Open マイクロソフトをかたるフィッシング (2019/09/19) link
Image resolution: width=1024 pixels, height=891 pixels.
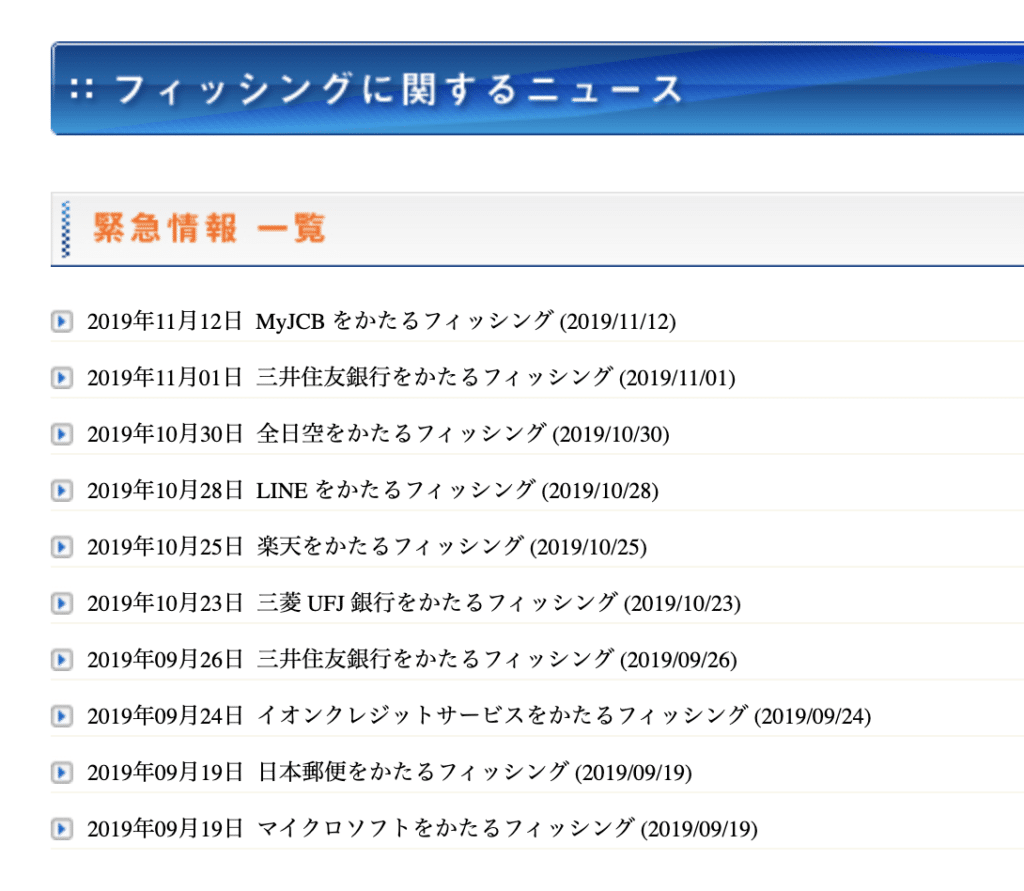(x=507, y=829)
